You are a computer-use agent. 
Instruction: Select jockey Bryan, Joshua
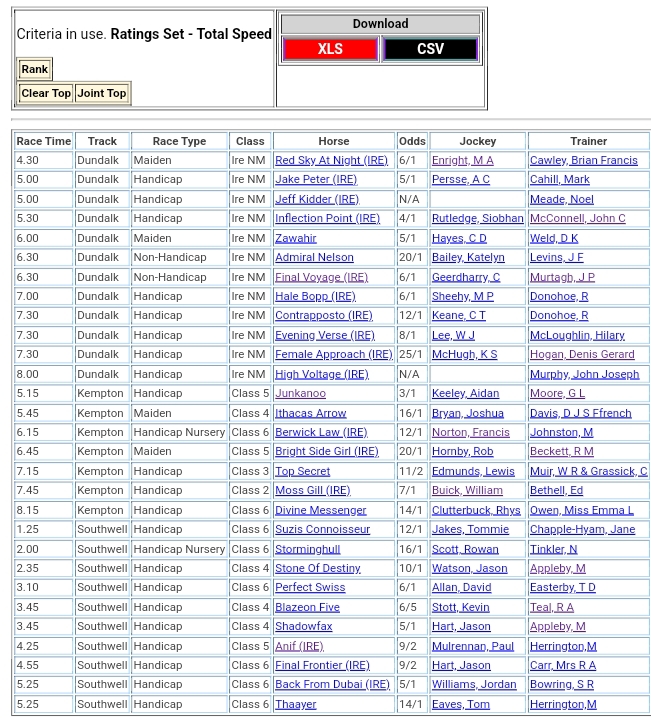pos(467,413)
